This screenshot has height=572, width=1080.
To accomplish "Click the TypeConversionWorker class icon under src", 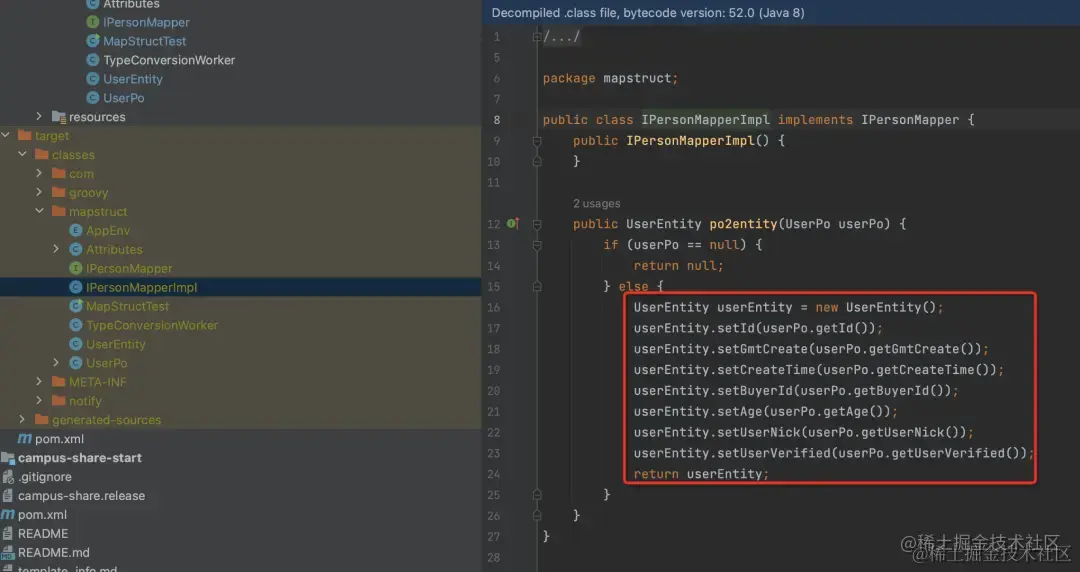I will point(92,60).
